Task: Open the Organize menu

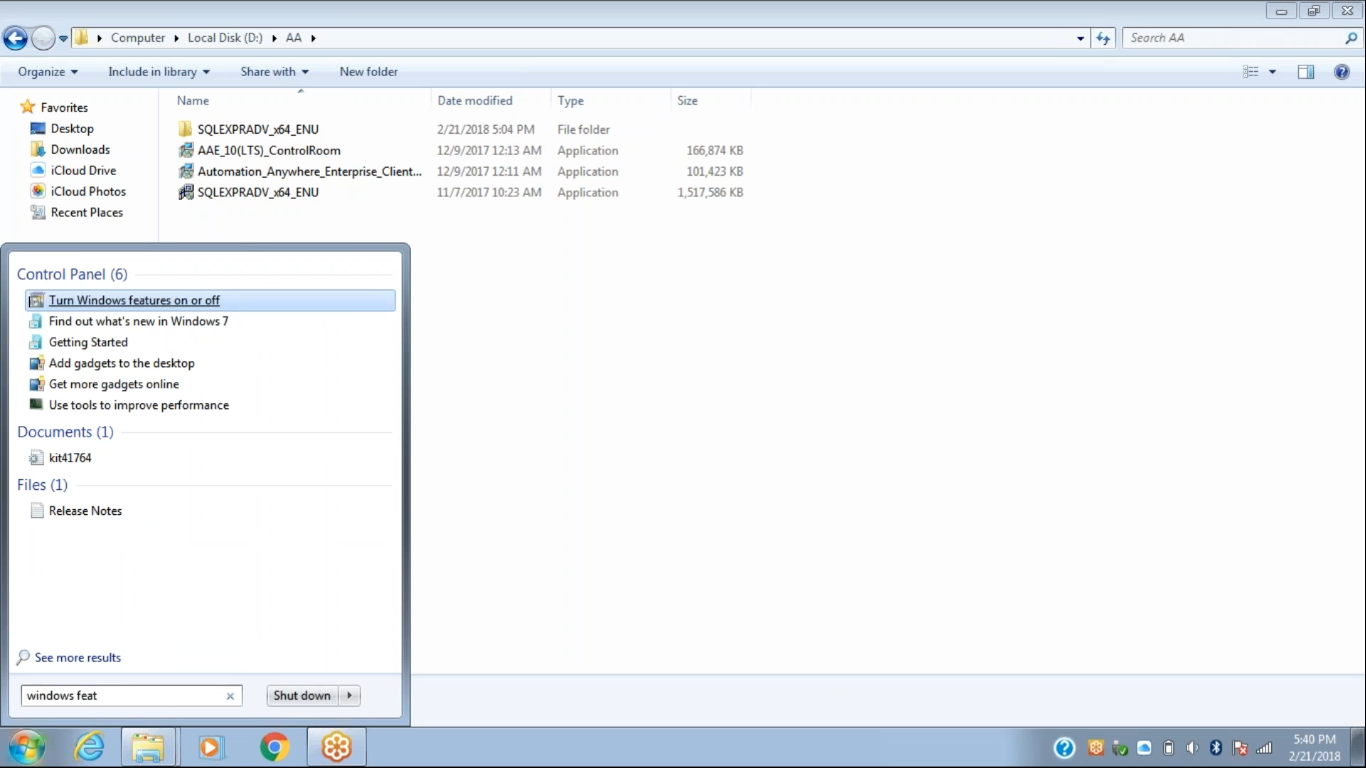Action: [x=47, y=72]
